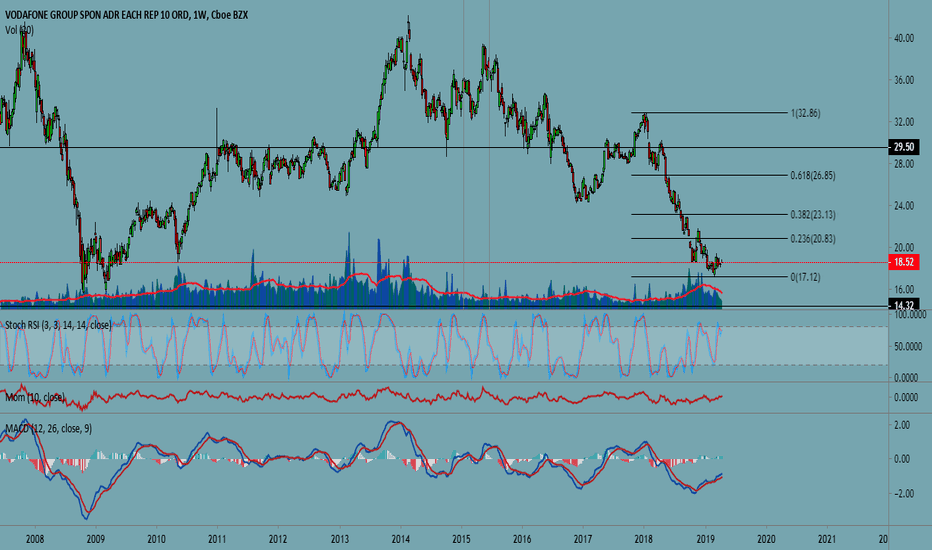Click the red 18.52 current price label
This screenshot has width=932, height=550.
coord(903,262)
